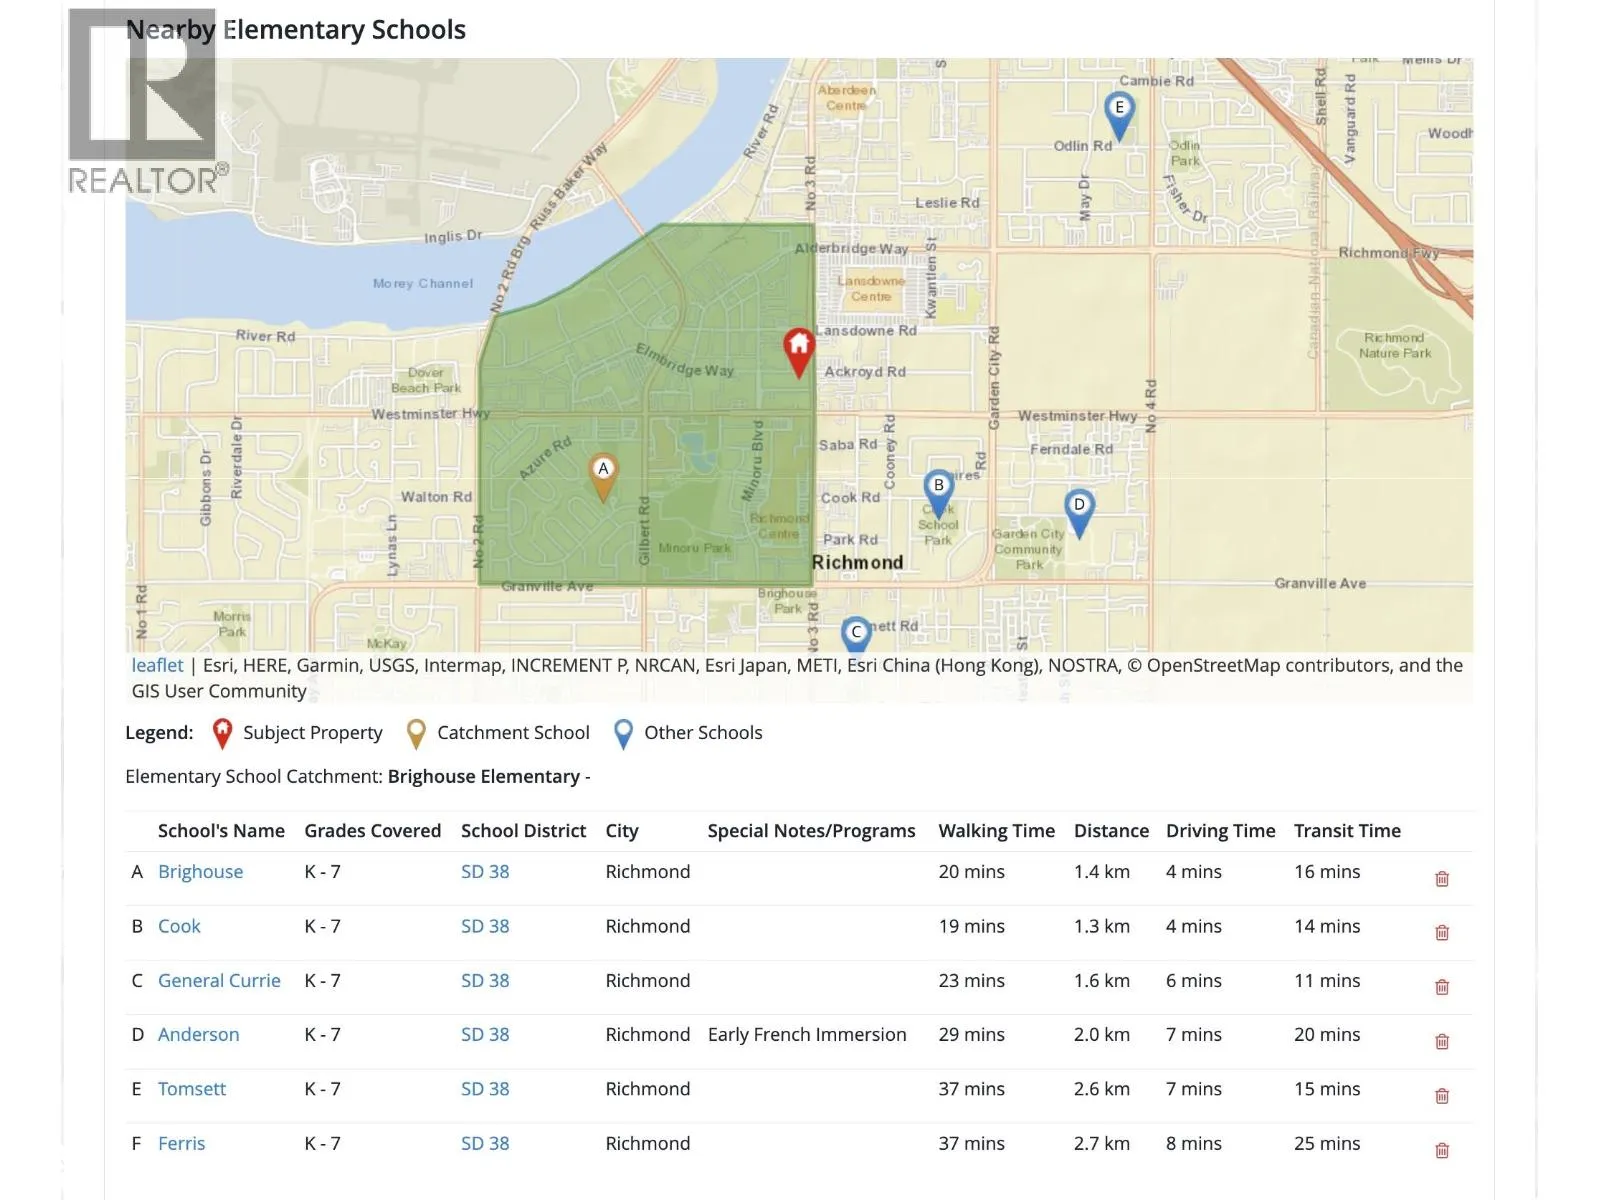Select map marker C near Brighouse Park
Image resolution: width=1600 pixels, height=1200 pixels.
pos(855,634)
